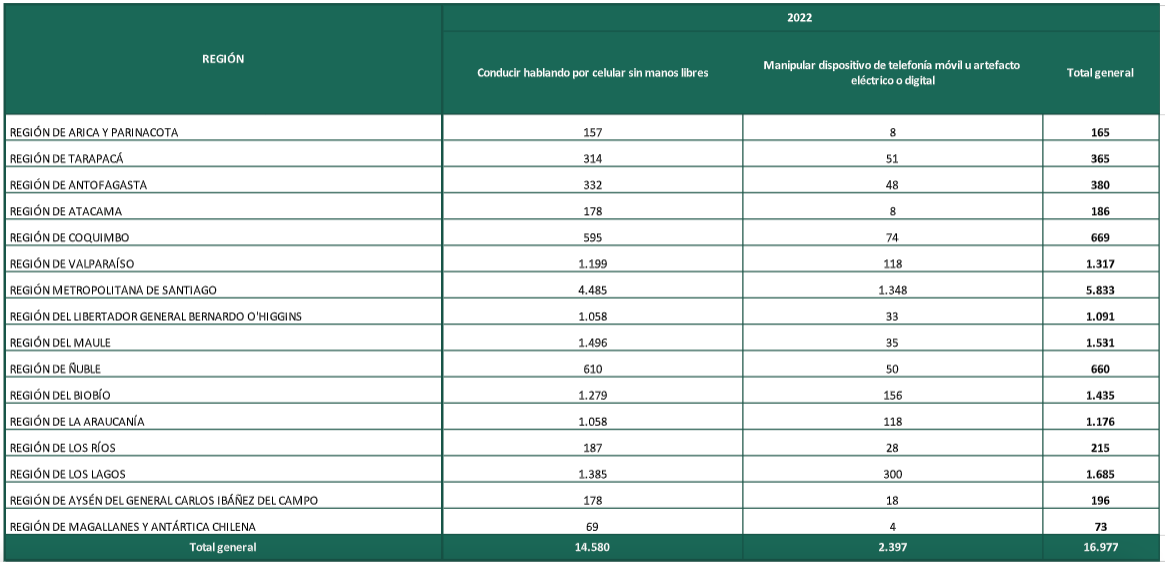Click the Total general footer label

[223, 547]
